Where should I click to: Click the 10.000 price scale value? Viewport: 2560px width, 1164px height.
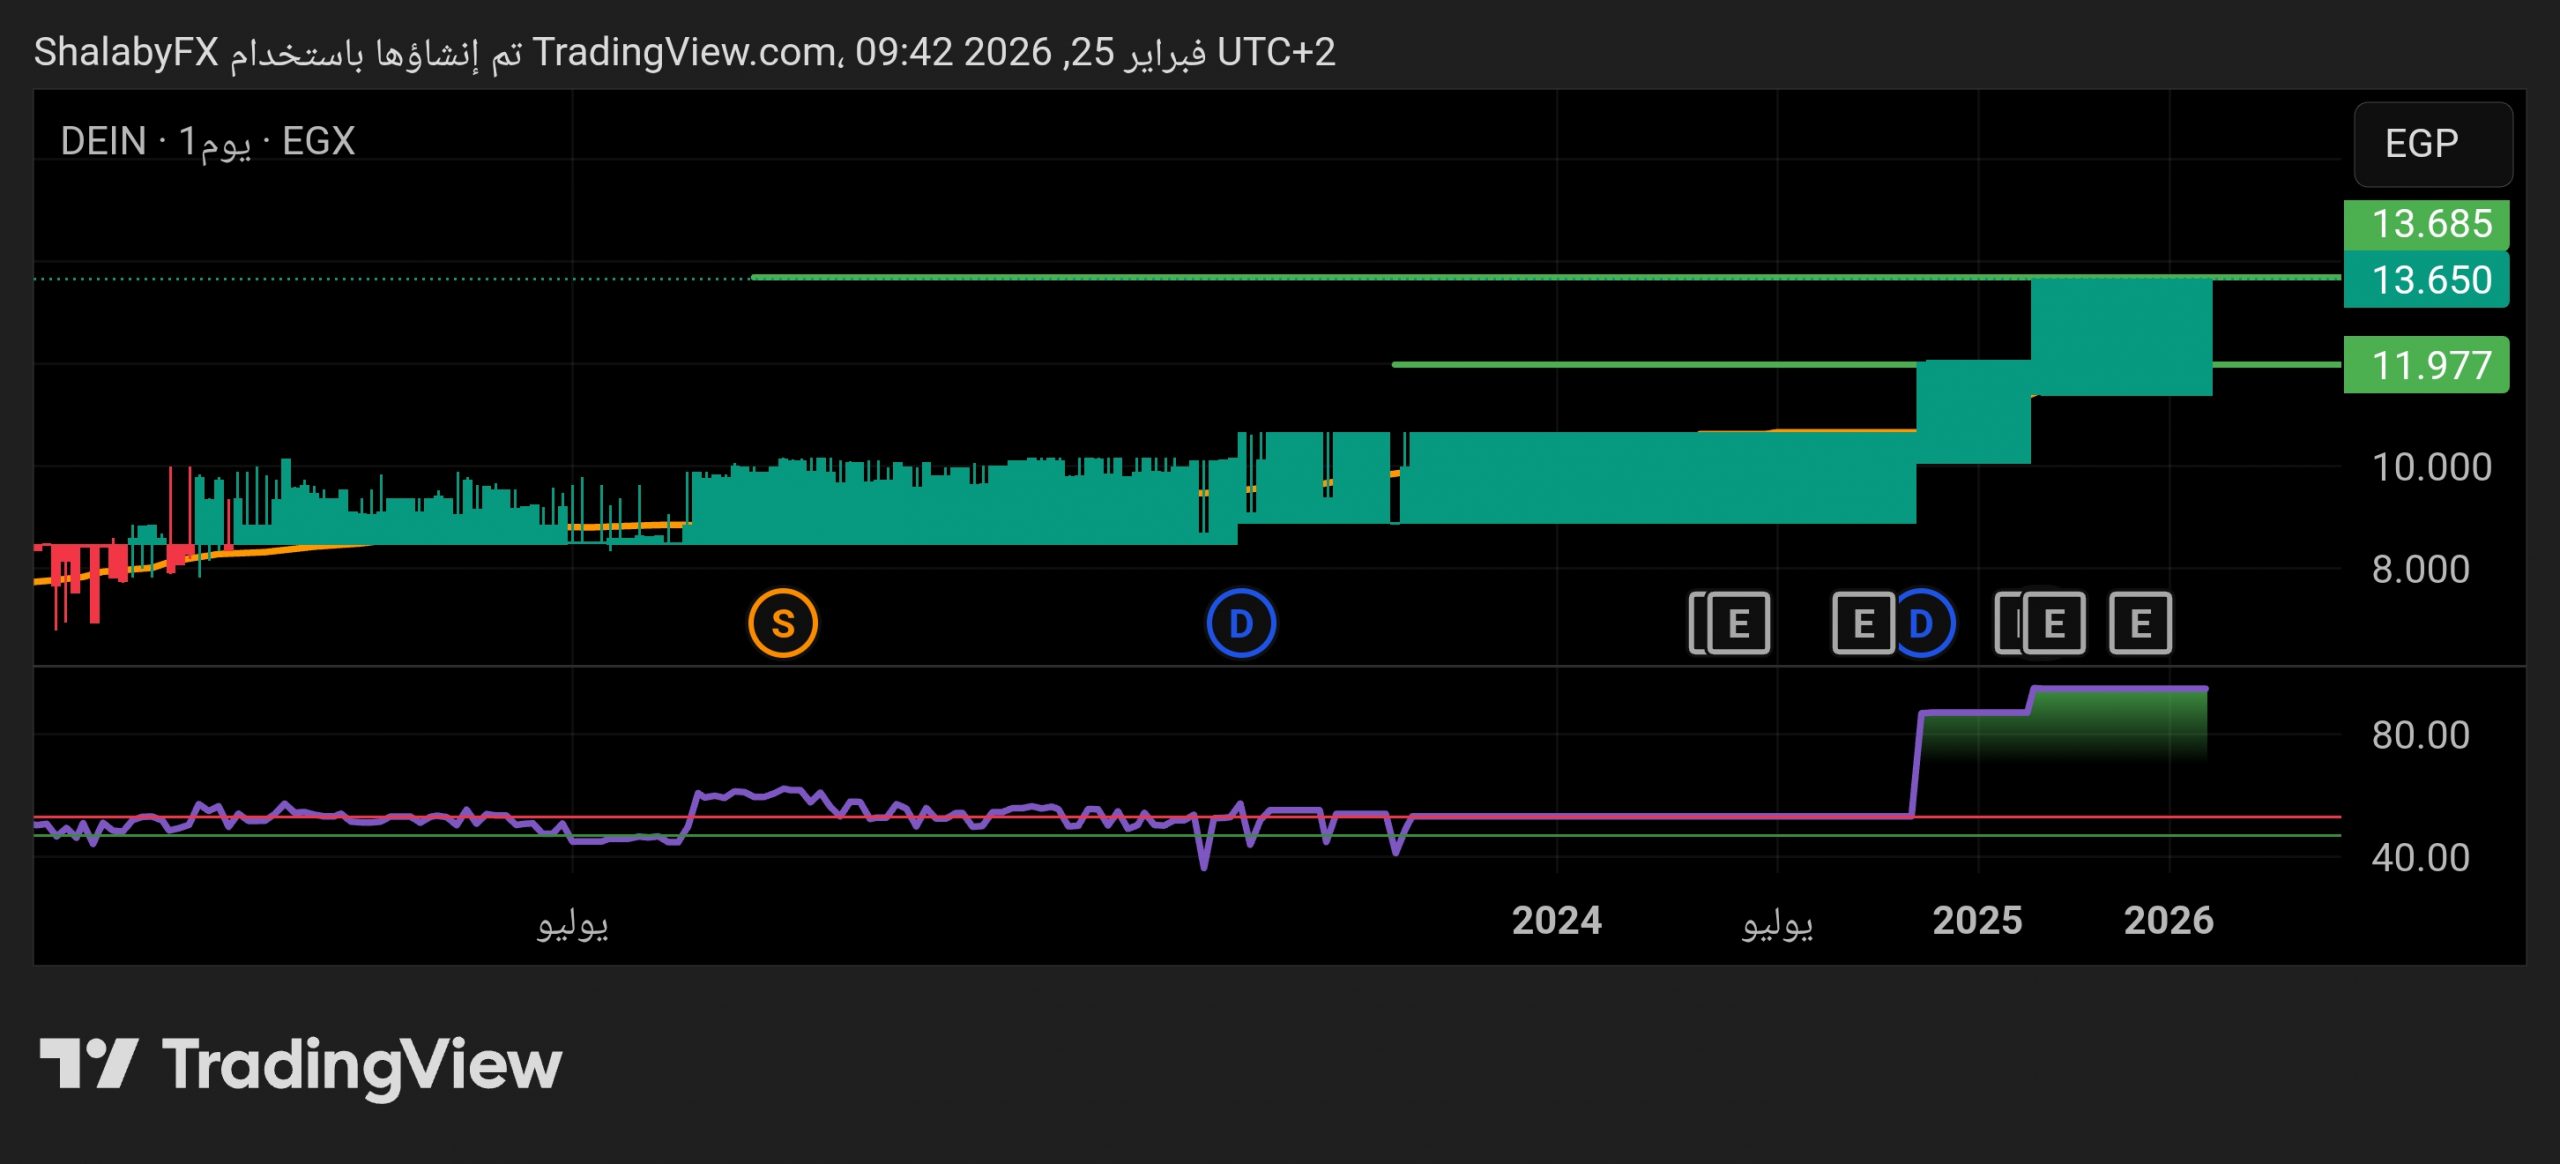[x=2430, y=467]
